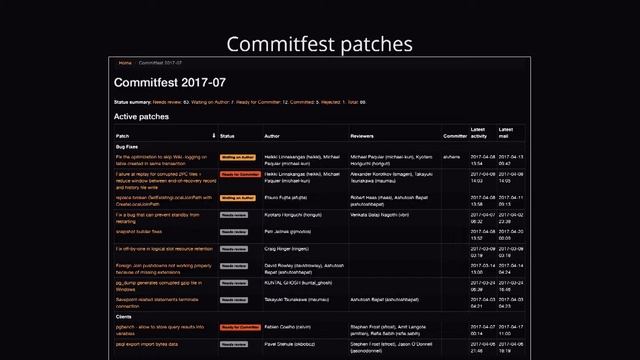Click author Fabien Coelho cell

point(287,327)
